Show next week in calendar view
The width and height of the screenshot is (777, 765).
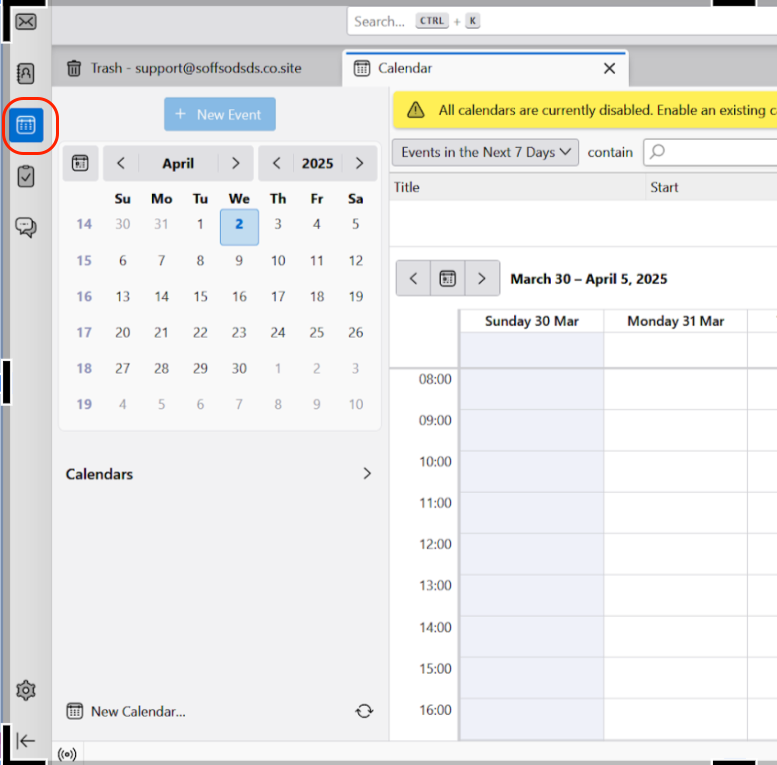point(482,278)
